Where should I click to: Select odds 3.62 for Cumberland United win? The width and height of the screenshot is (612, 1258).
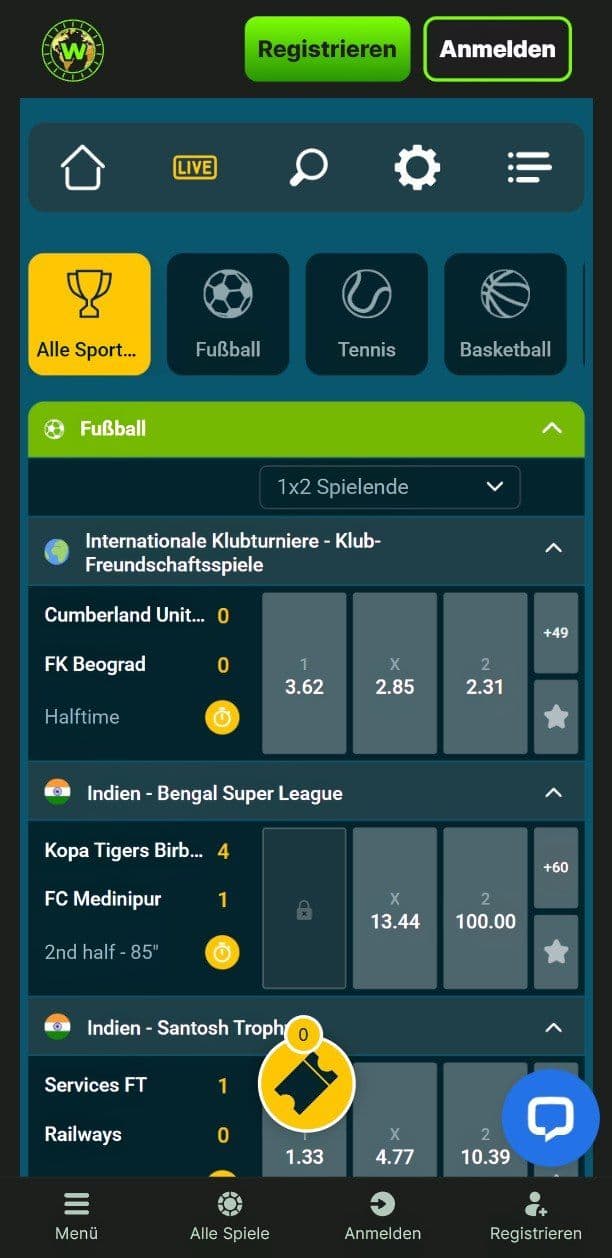tap(304, 673)
